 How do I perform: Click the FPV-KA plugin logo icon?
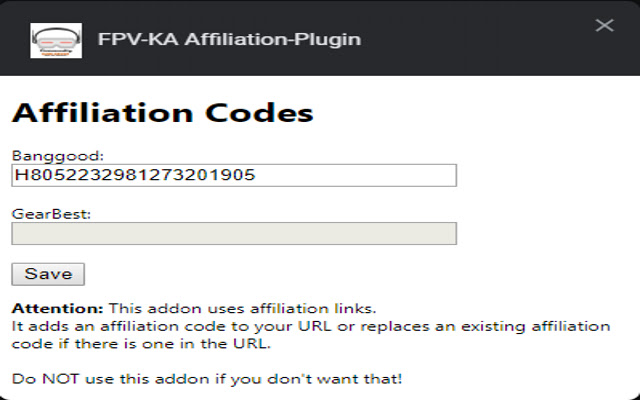tap(56, 40)
